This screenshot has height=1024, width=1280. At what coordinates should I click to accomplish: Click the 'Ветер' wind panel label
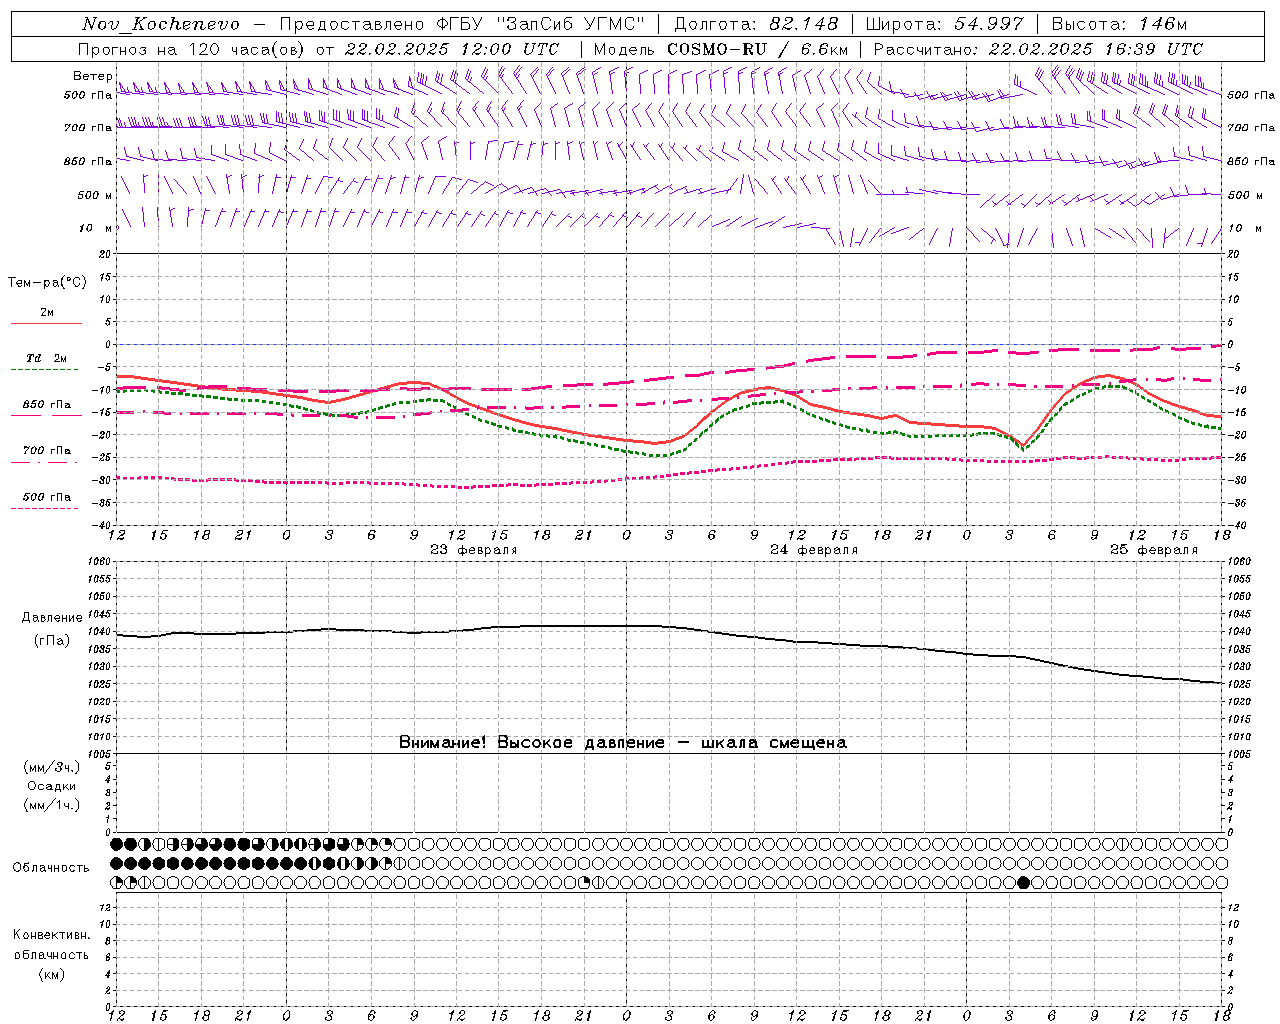pyautogui.click(x=92, y=76)
